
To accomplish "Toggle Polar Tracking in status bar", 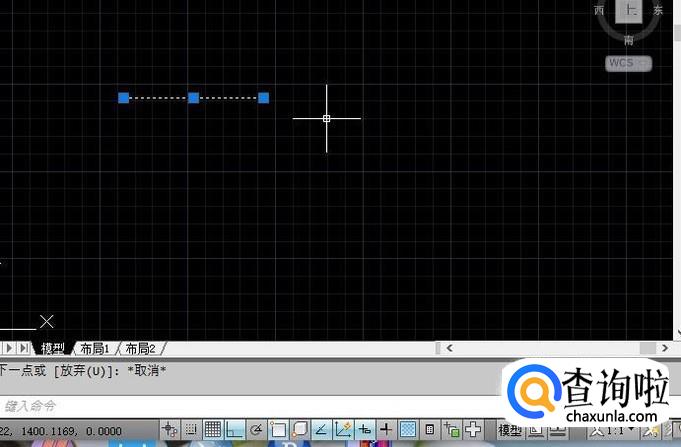I will 256,430.
